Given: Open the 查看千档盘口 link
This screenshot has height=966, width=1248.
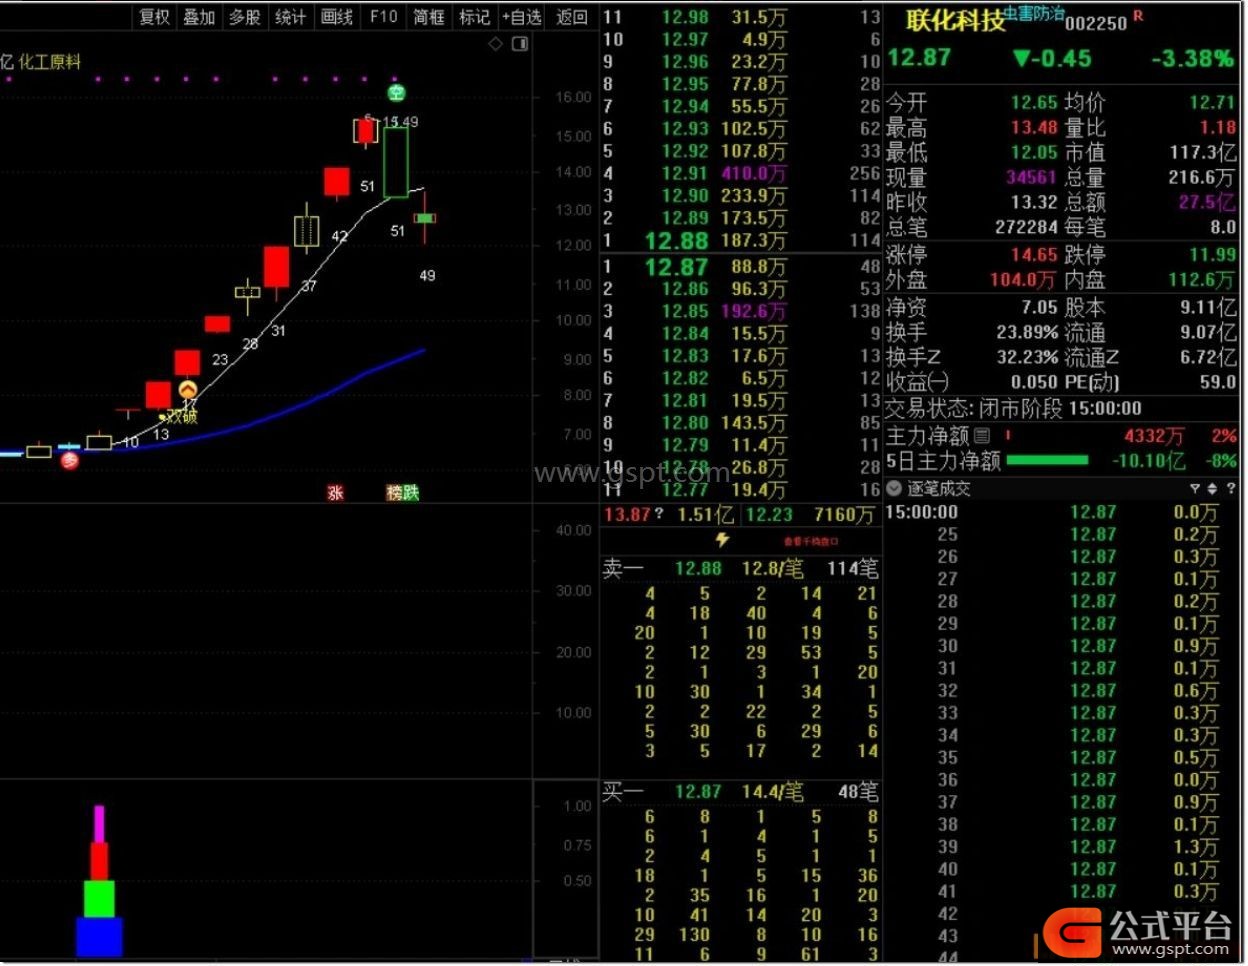Looking at the screenshot, I should point(810,541).
